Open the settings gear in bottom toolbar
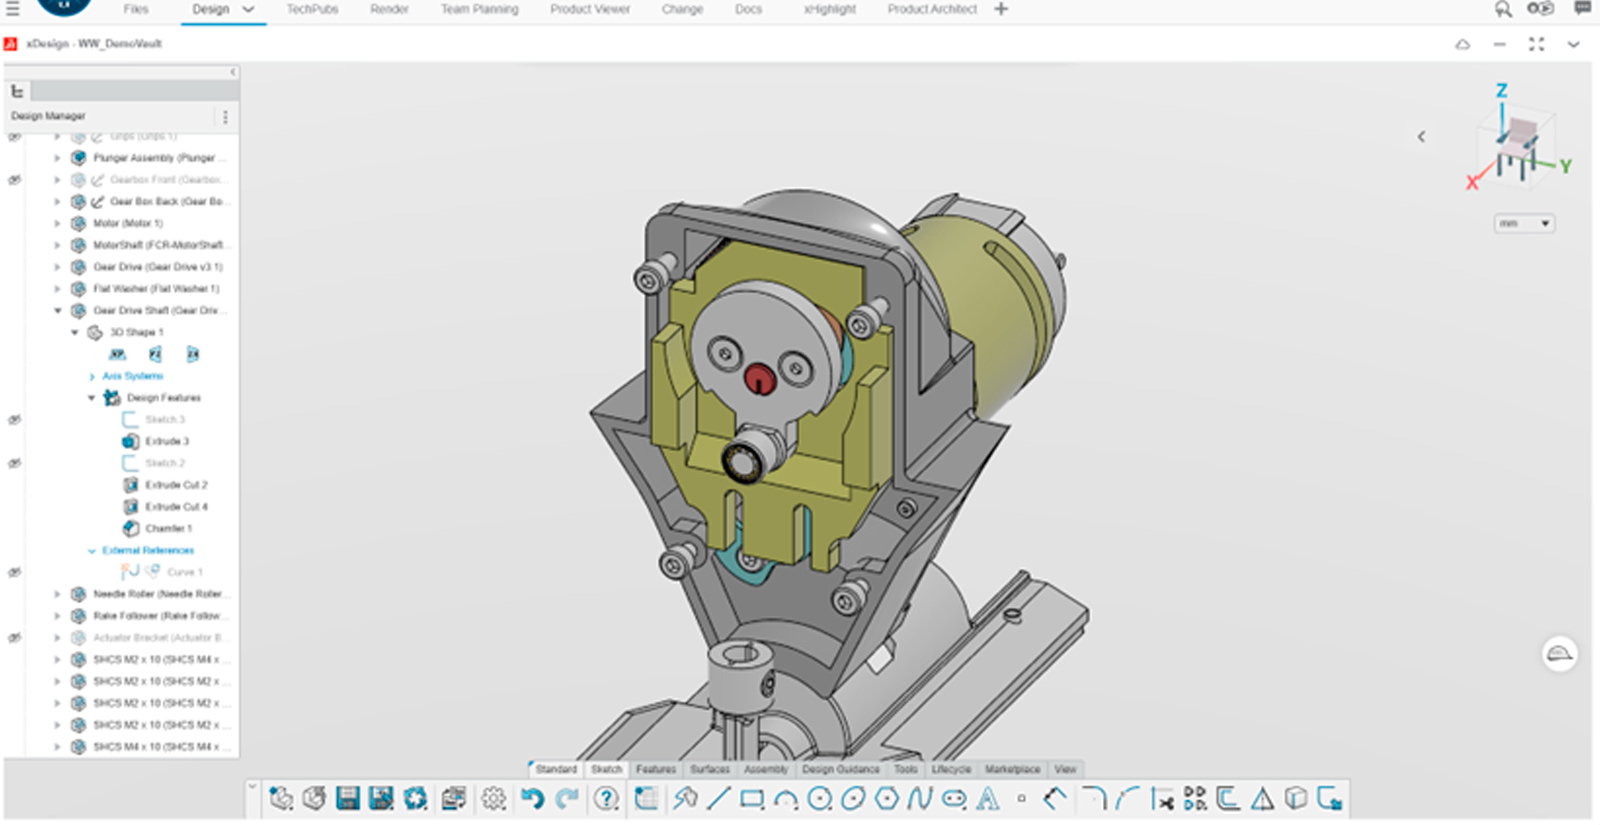 pos(493,798)
